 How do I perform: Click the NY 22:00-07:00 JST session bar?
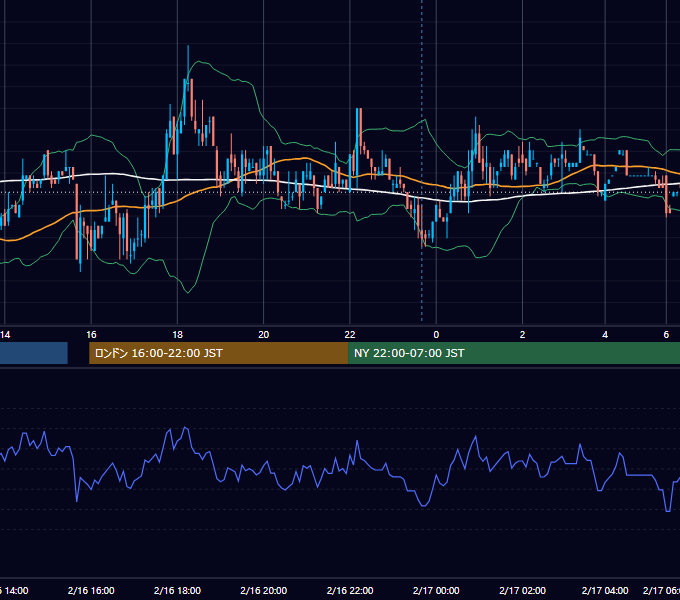tap(514, 353)
